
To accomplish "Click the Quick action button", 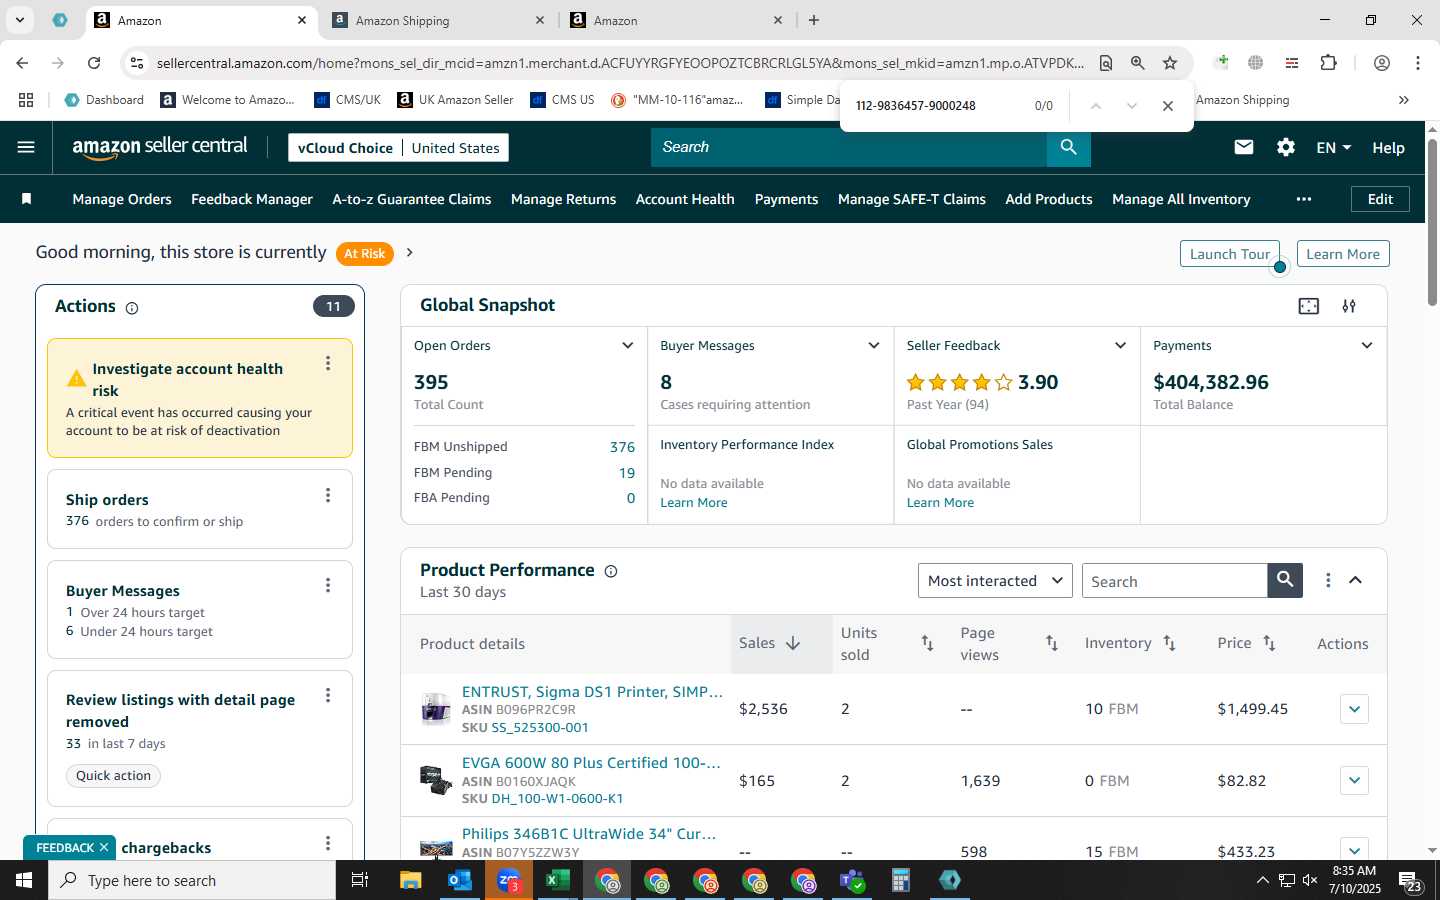I will [x=113, y=776].
